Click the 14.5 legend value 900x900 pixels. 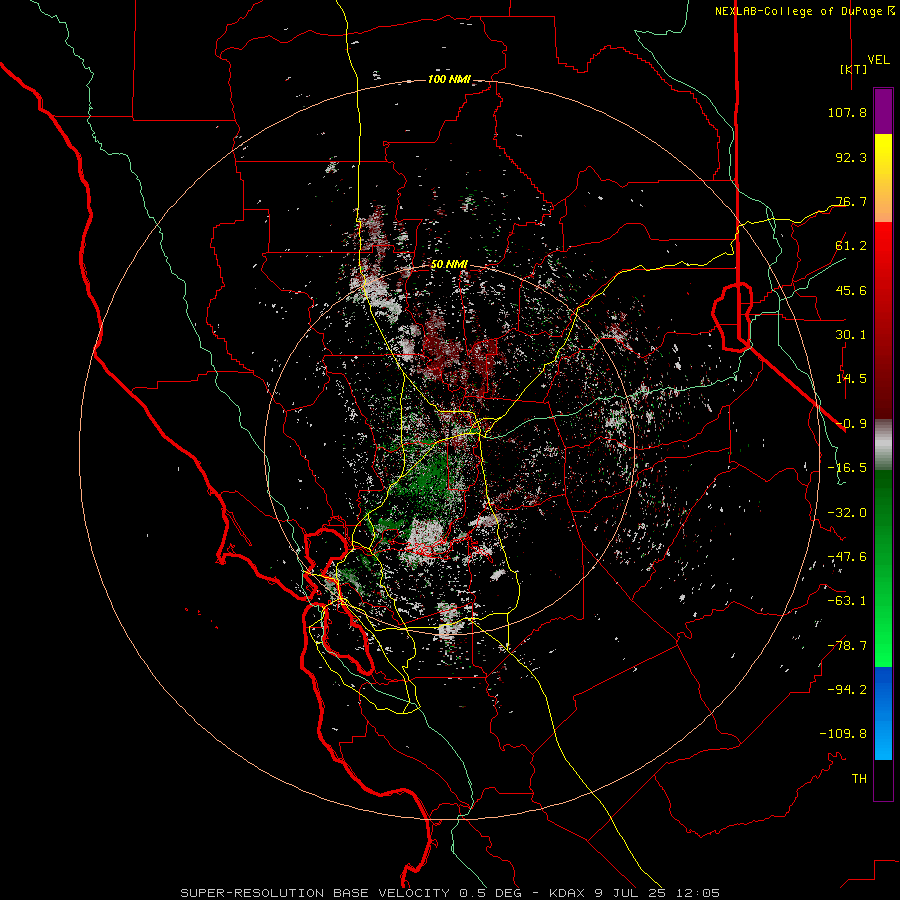851,379
